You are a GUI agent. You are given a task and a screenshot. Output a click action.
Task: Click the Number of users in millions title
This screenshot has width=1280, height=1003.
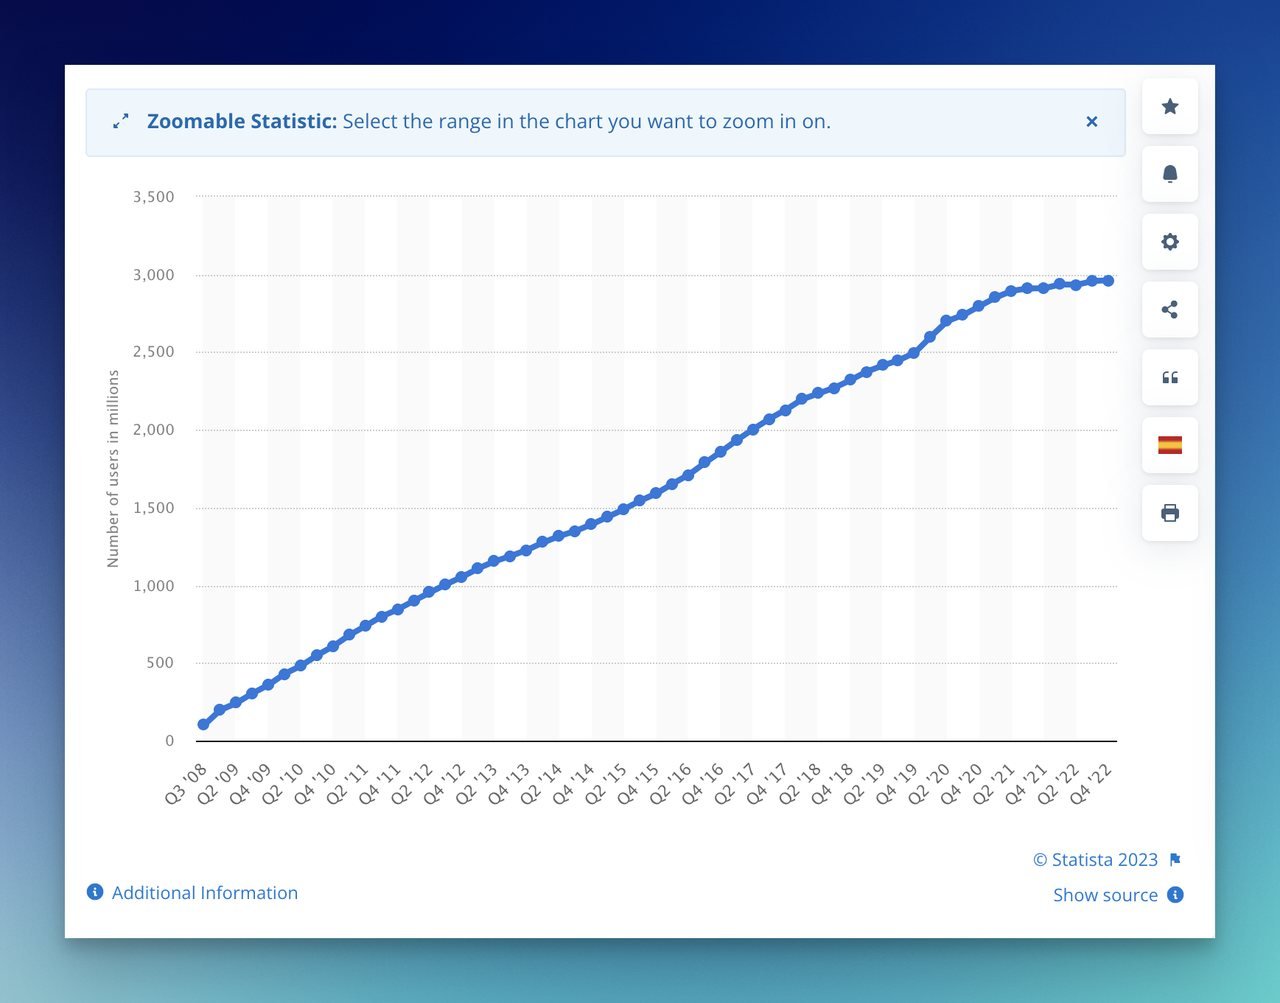tap(113, 469)
